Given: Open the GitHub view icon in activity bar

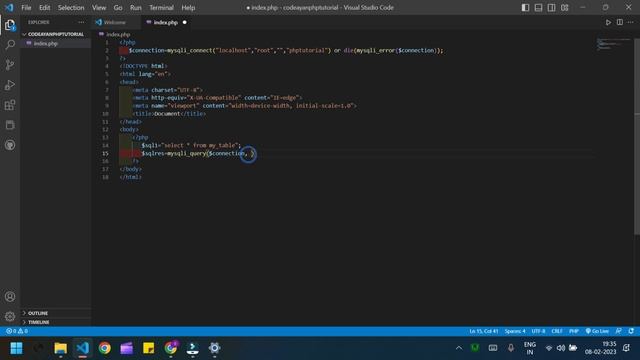Looking at the screenshot, I should [10, 145].
